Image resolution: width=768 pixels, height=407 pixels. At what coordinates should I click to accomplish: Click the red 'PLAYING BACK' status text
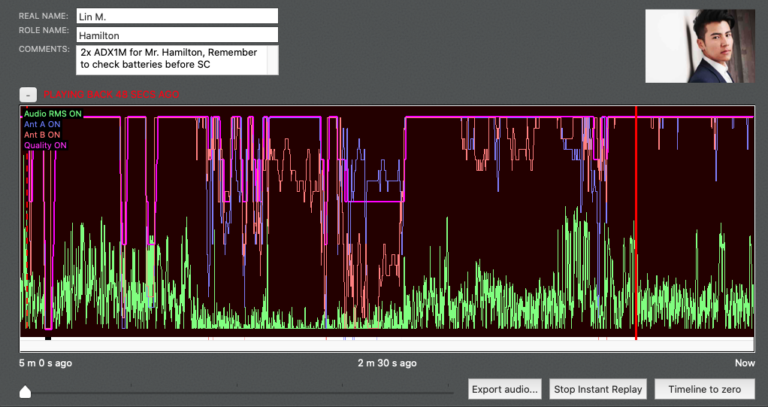point(111,94)
